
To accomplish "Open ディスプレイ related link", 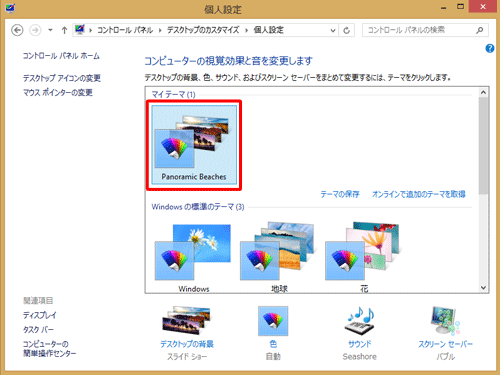I will click(x=40, y=315).
